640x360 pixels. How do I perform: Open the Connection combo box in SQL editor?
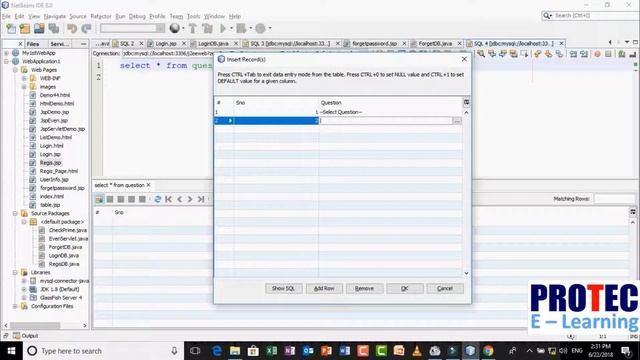click(167, 54)
